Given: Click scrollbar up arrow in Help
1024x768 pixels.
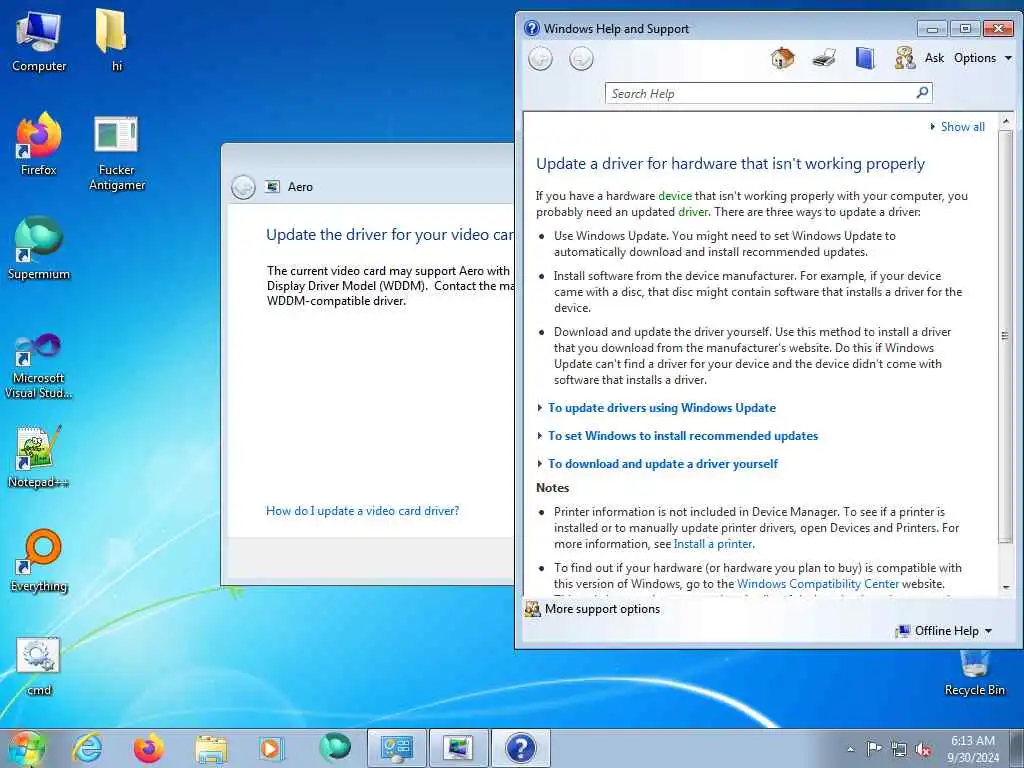Looking at the screenshot, I should pyautogui.click(x=1006, y=120).
